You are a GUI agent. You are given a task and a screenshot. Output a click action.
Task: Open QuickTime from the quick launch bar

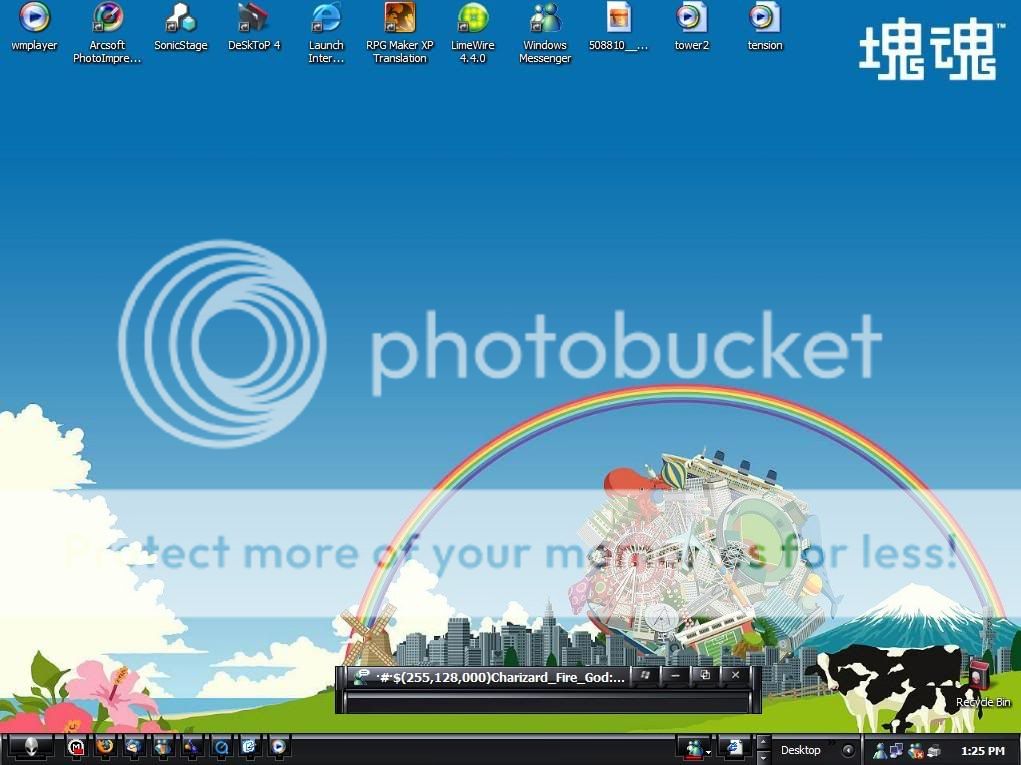tap(221, 747)
